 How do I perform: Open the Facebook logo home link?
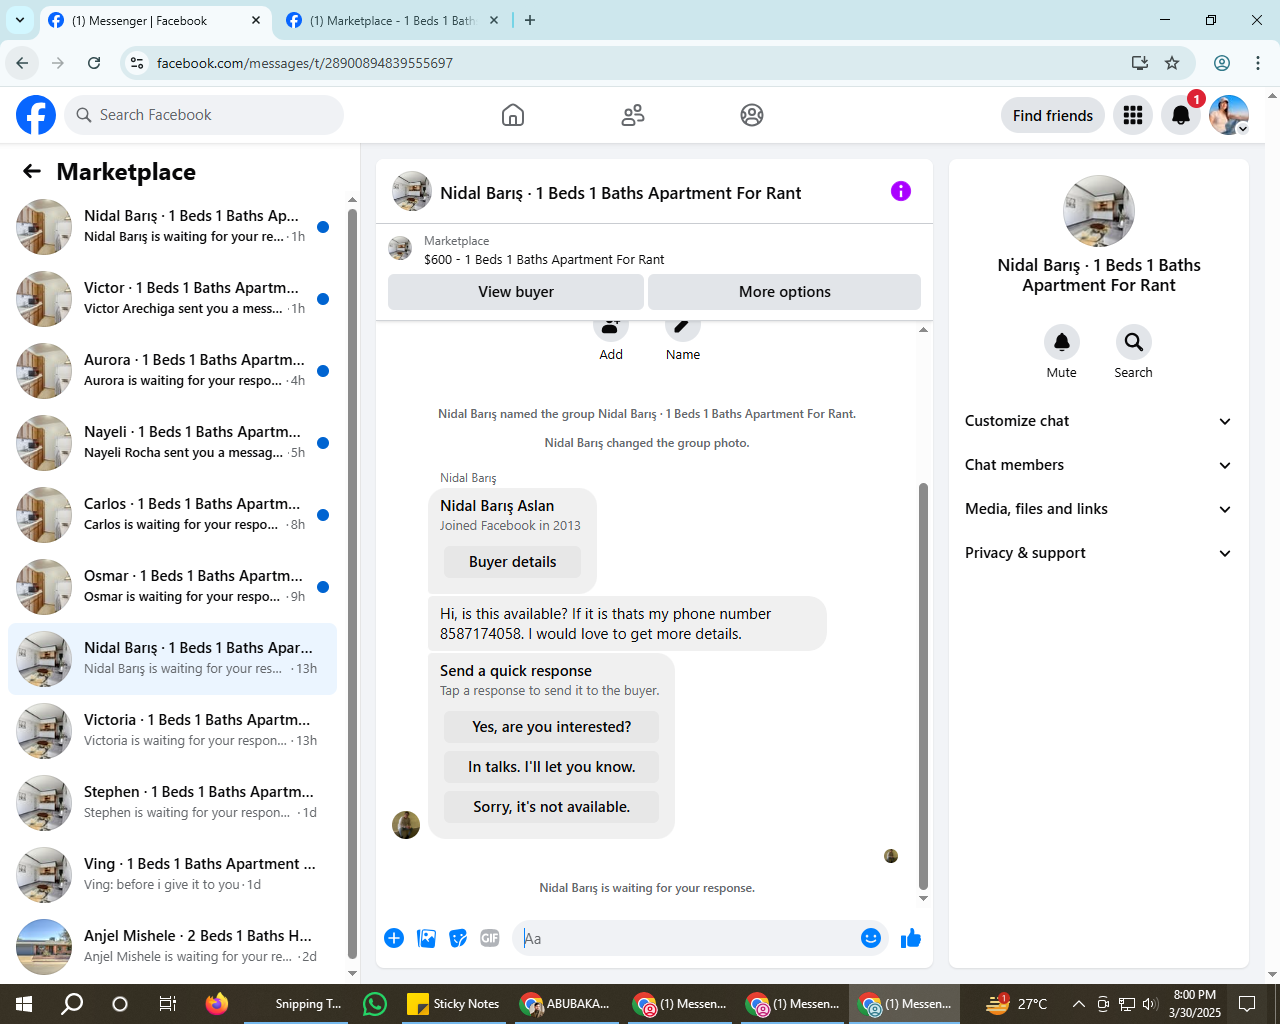[x=36, y=115]
